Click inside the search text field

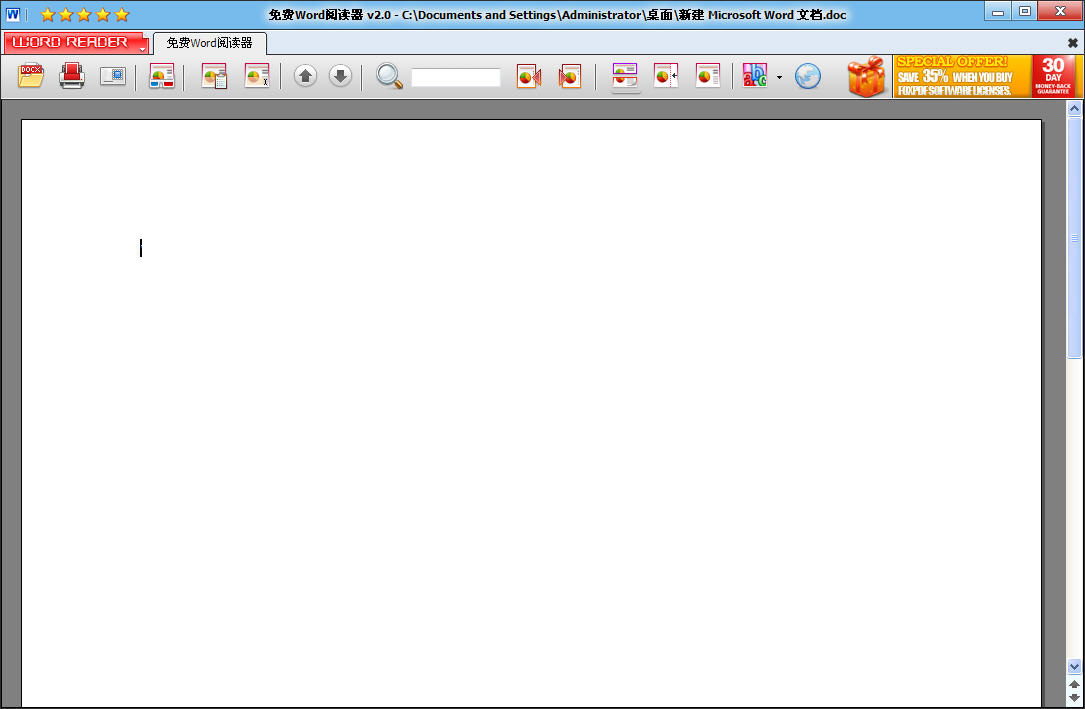[456, 77]
